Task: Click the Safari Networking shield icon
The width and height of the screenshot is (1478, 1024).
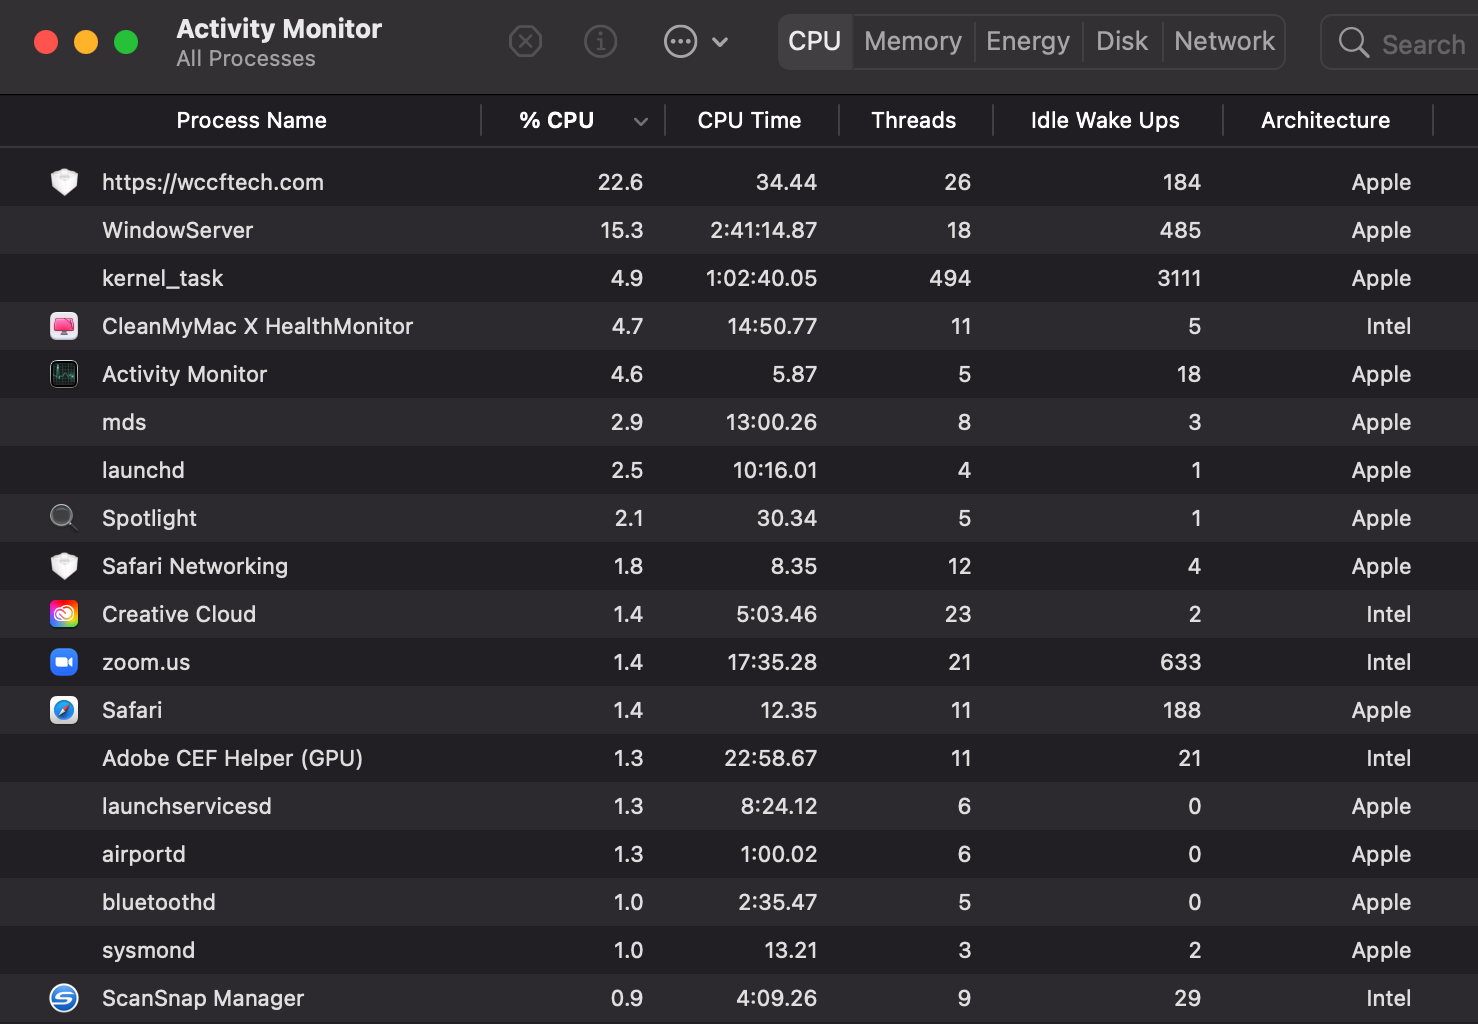Action: [64, 566]
